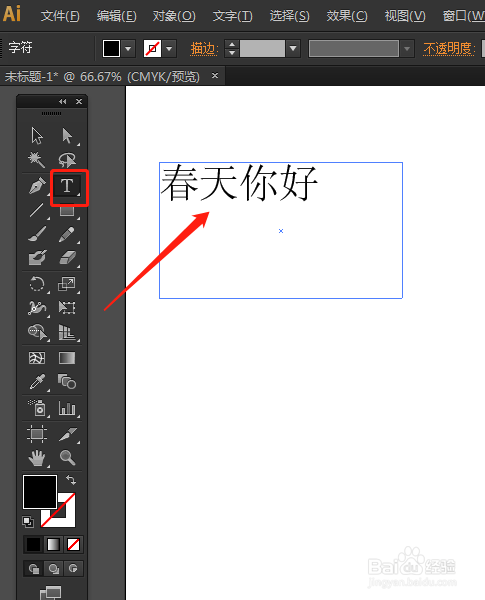Select the Lasso tool
485x600 pixels.
[x=67, y=160]
